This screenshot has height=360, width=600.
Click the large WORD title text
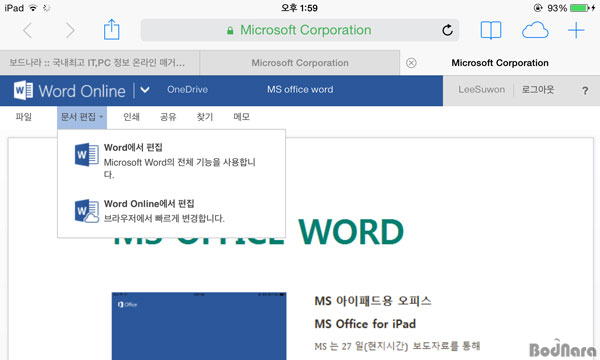tap(351, 232)
